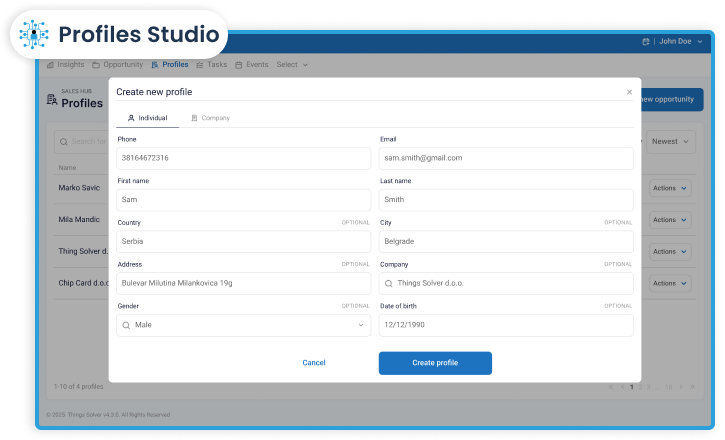The width and height of the screenshot is (725, 440).
Task: Expand the Gender dropdown chevron
Action: click(361, 325)
